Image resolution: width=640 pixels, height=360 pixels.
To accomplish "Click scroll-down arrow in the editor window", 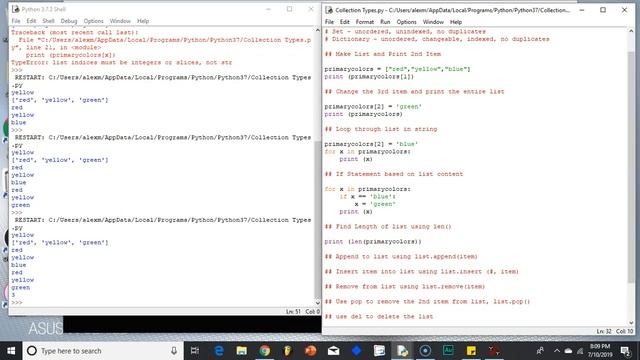I will 631,323.
